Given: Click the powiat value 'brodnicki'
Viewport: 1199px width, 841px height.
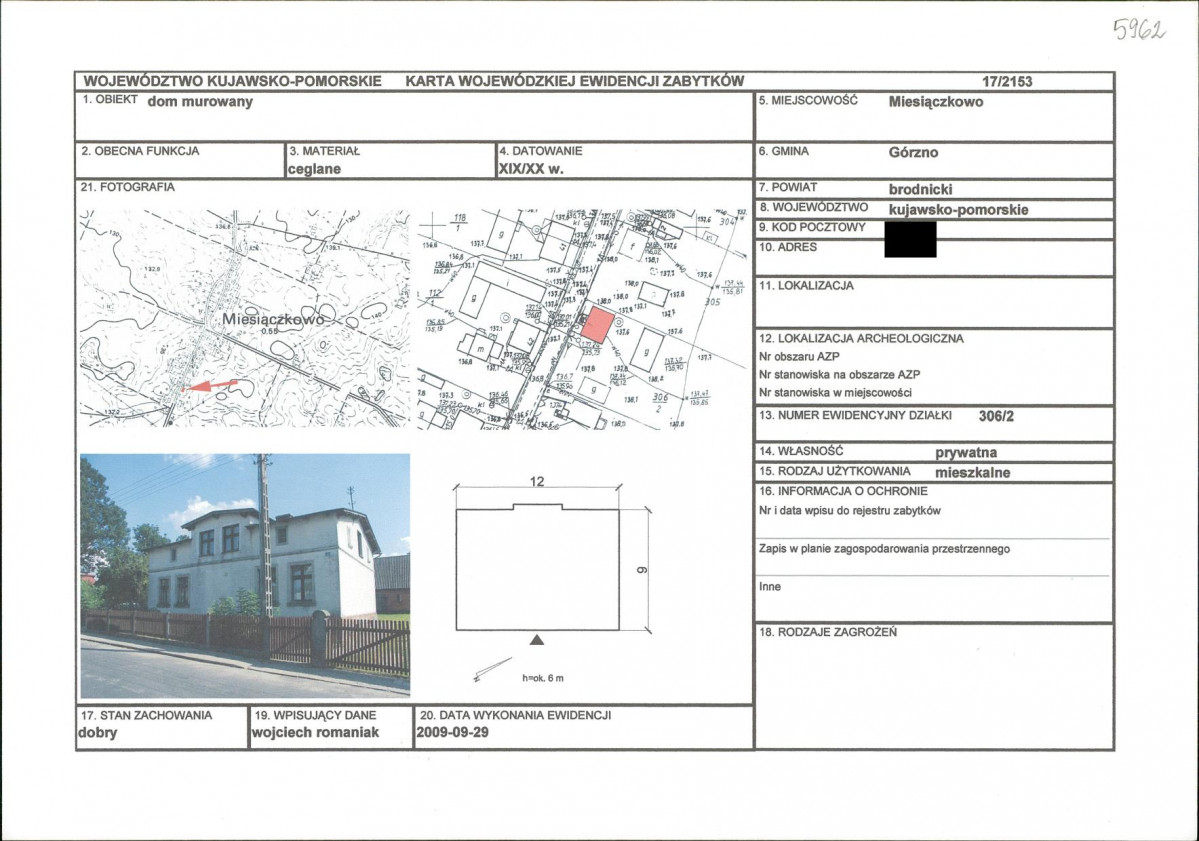Looking at the screenshot, I should [x=921, y=189].
